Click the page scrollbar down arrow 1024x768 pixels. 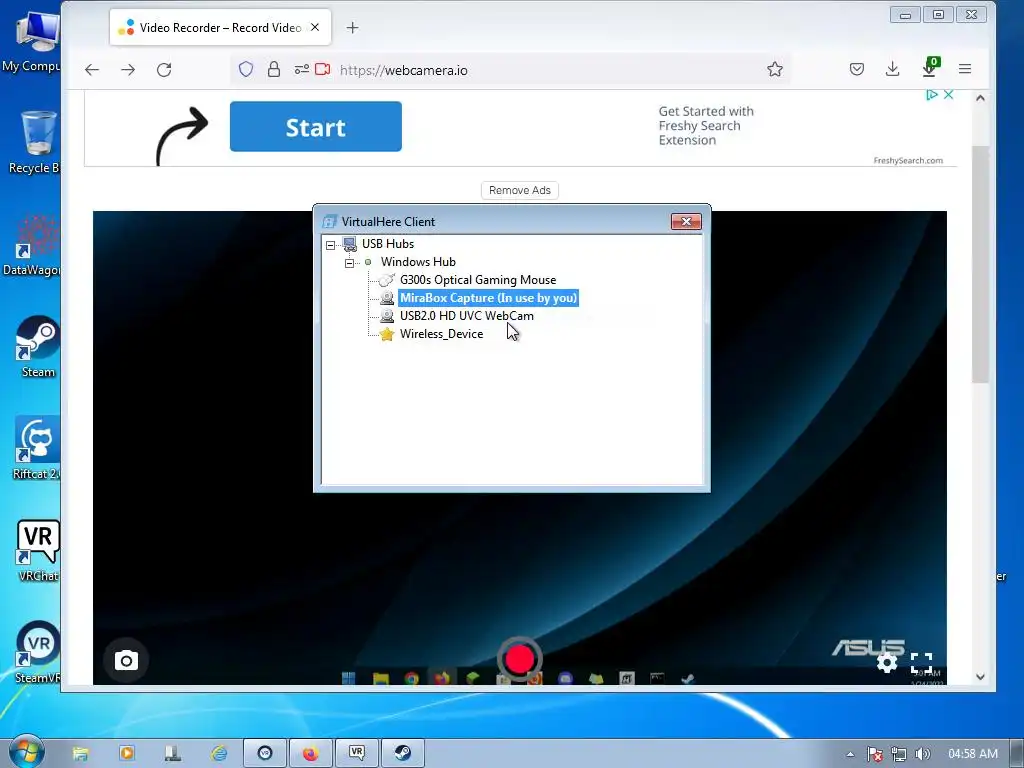(980, 677)
